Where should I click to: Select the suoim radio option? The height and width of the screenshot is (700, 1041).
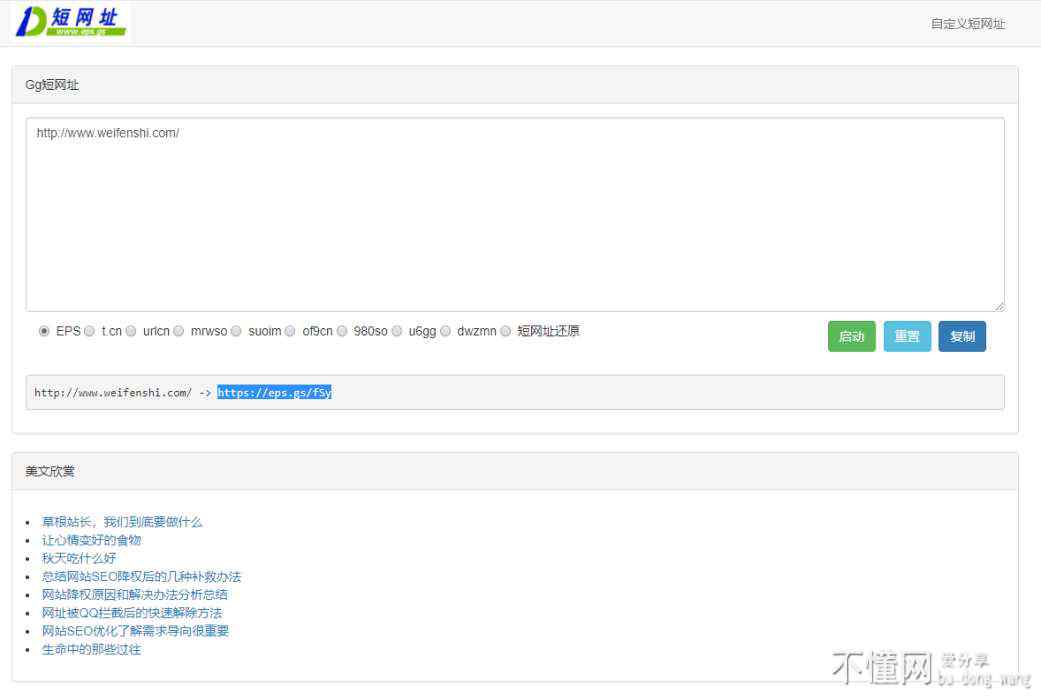236,331
